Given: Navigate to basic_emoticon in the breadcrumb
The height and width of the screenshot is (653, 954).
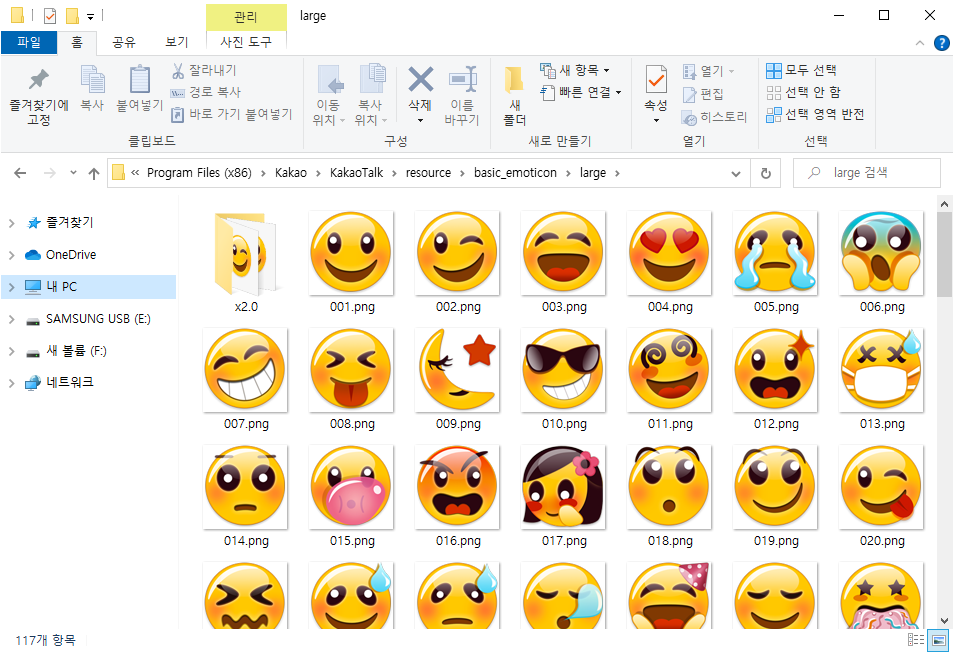Looking at the screenshot, I should [x=515, y=173].
